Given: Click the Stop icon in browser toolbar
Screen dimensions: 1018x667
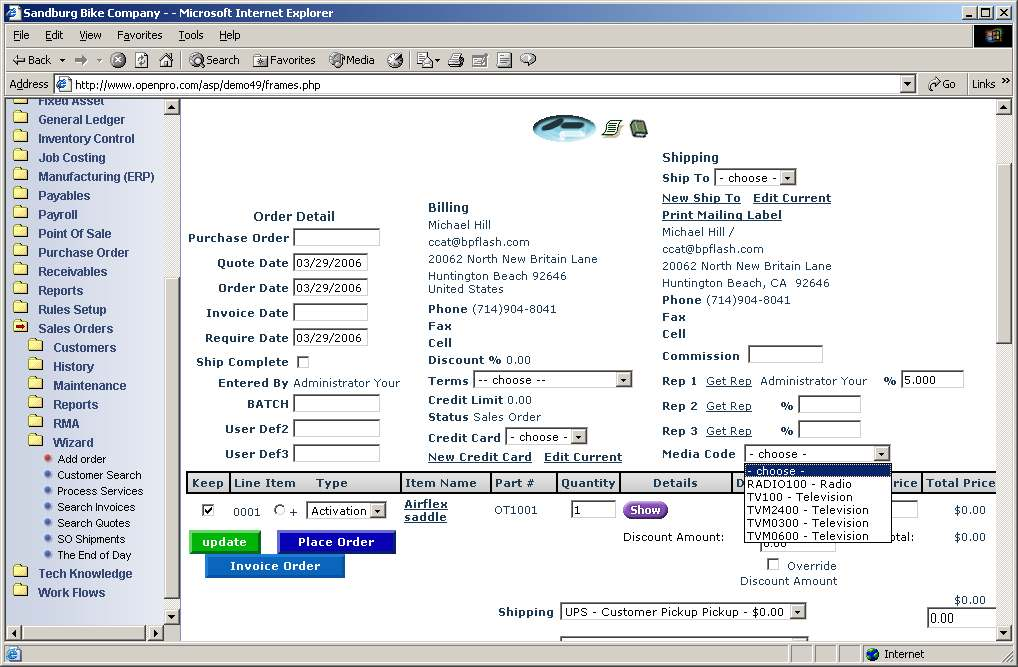Looking at the screenshot, I should pyautogui.click(x=118, y=60).
